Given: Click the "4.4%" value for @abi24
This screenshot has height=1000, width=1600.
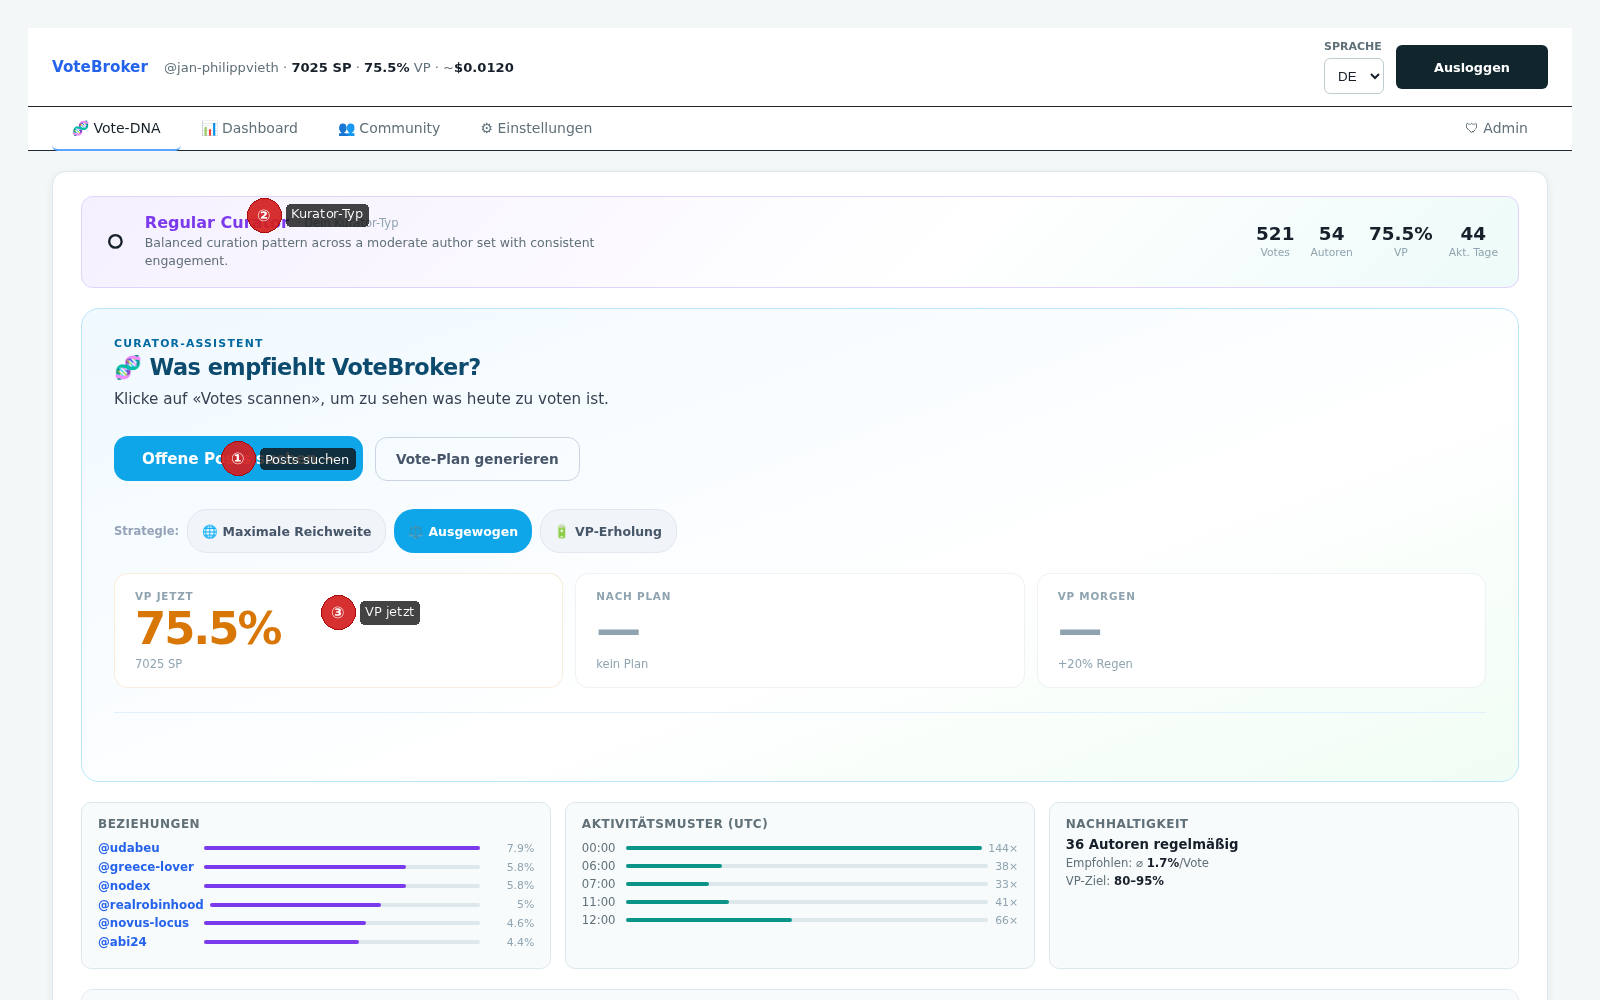Looking at the screenshot, I should tap(520, 942).
